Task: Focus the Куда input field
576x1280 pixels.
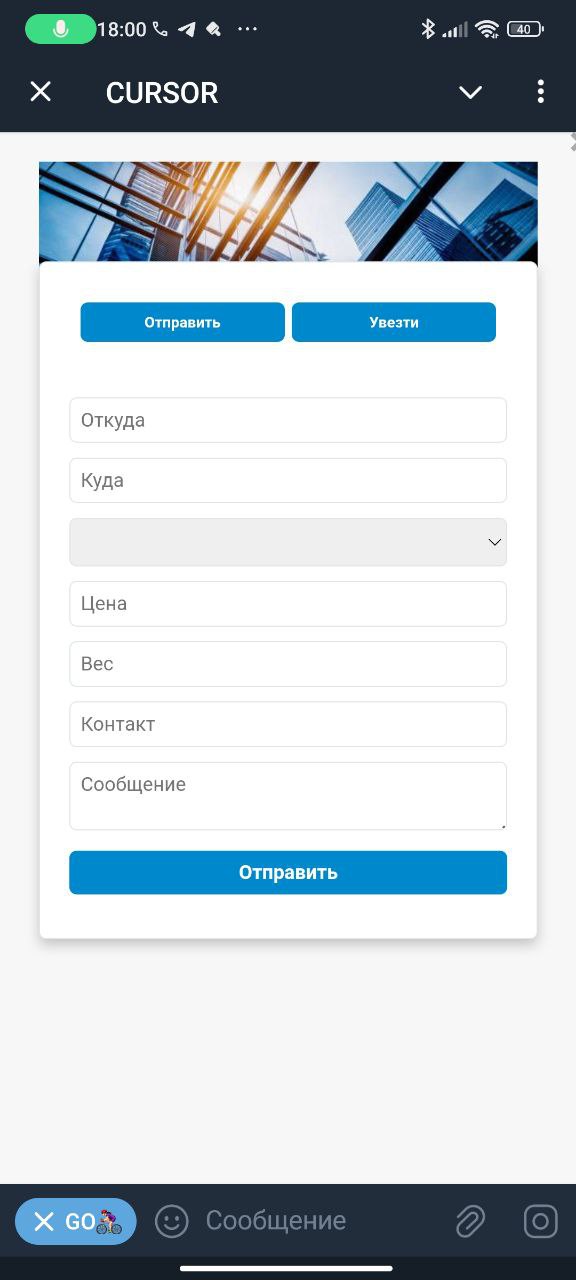Action: click(x=288, y=480)
